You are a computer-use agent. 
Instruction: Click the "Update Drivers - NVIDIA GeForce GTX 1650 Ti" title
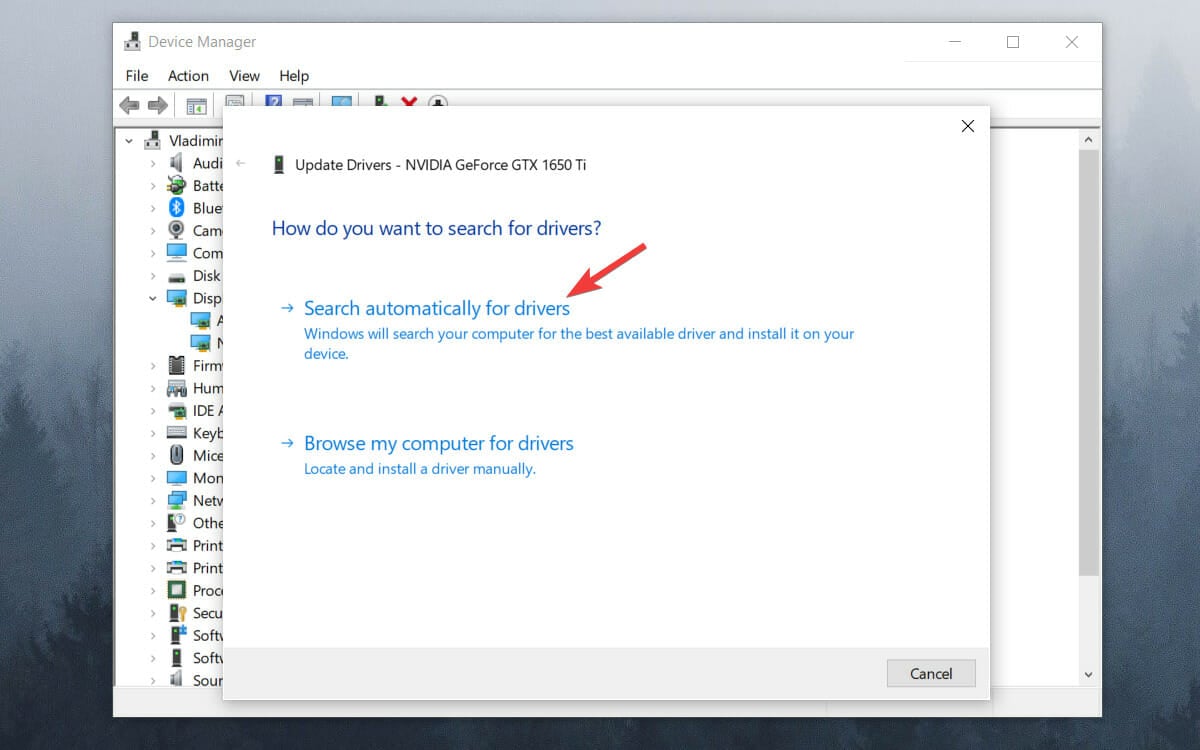pos(441,165)
